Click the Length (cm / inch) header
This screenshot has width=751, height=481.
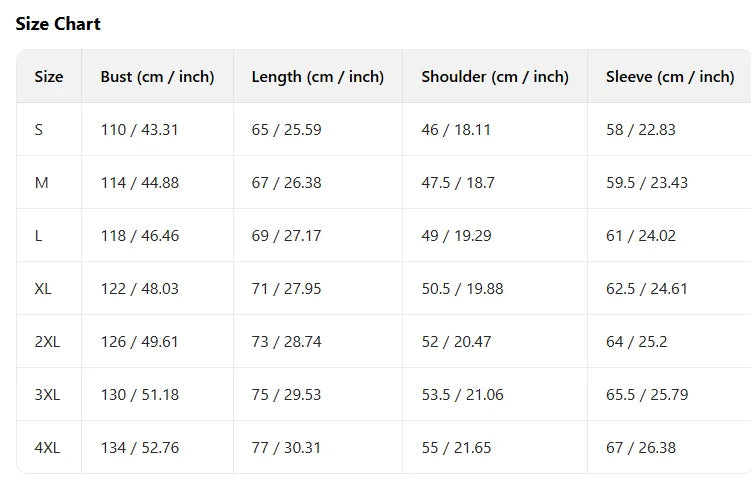(317, 77)
